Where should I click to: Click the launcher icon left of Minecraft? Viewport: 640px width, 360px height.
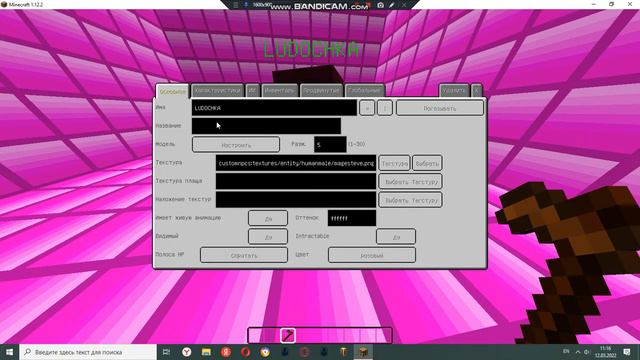pos(344,352)
